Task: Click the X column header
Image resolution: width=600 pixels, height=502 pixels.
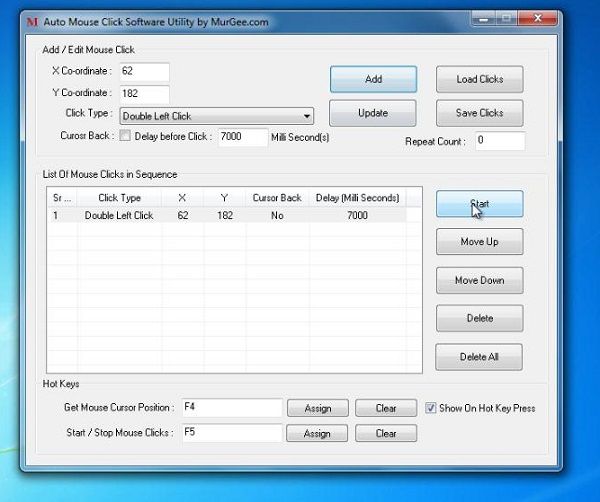Action: pyautogui.click(x=182, y=198)
